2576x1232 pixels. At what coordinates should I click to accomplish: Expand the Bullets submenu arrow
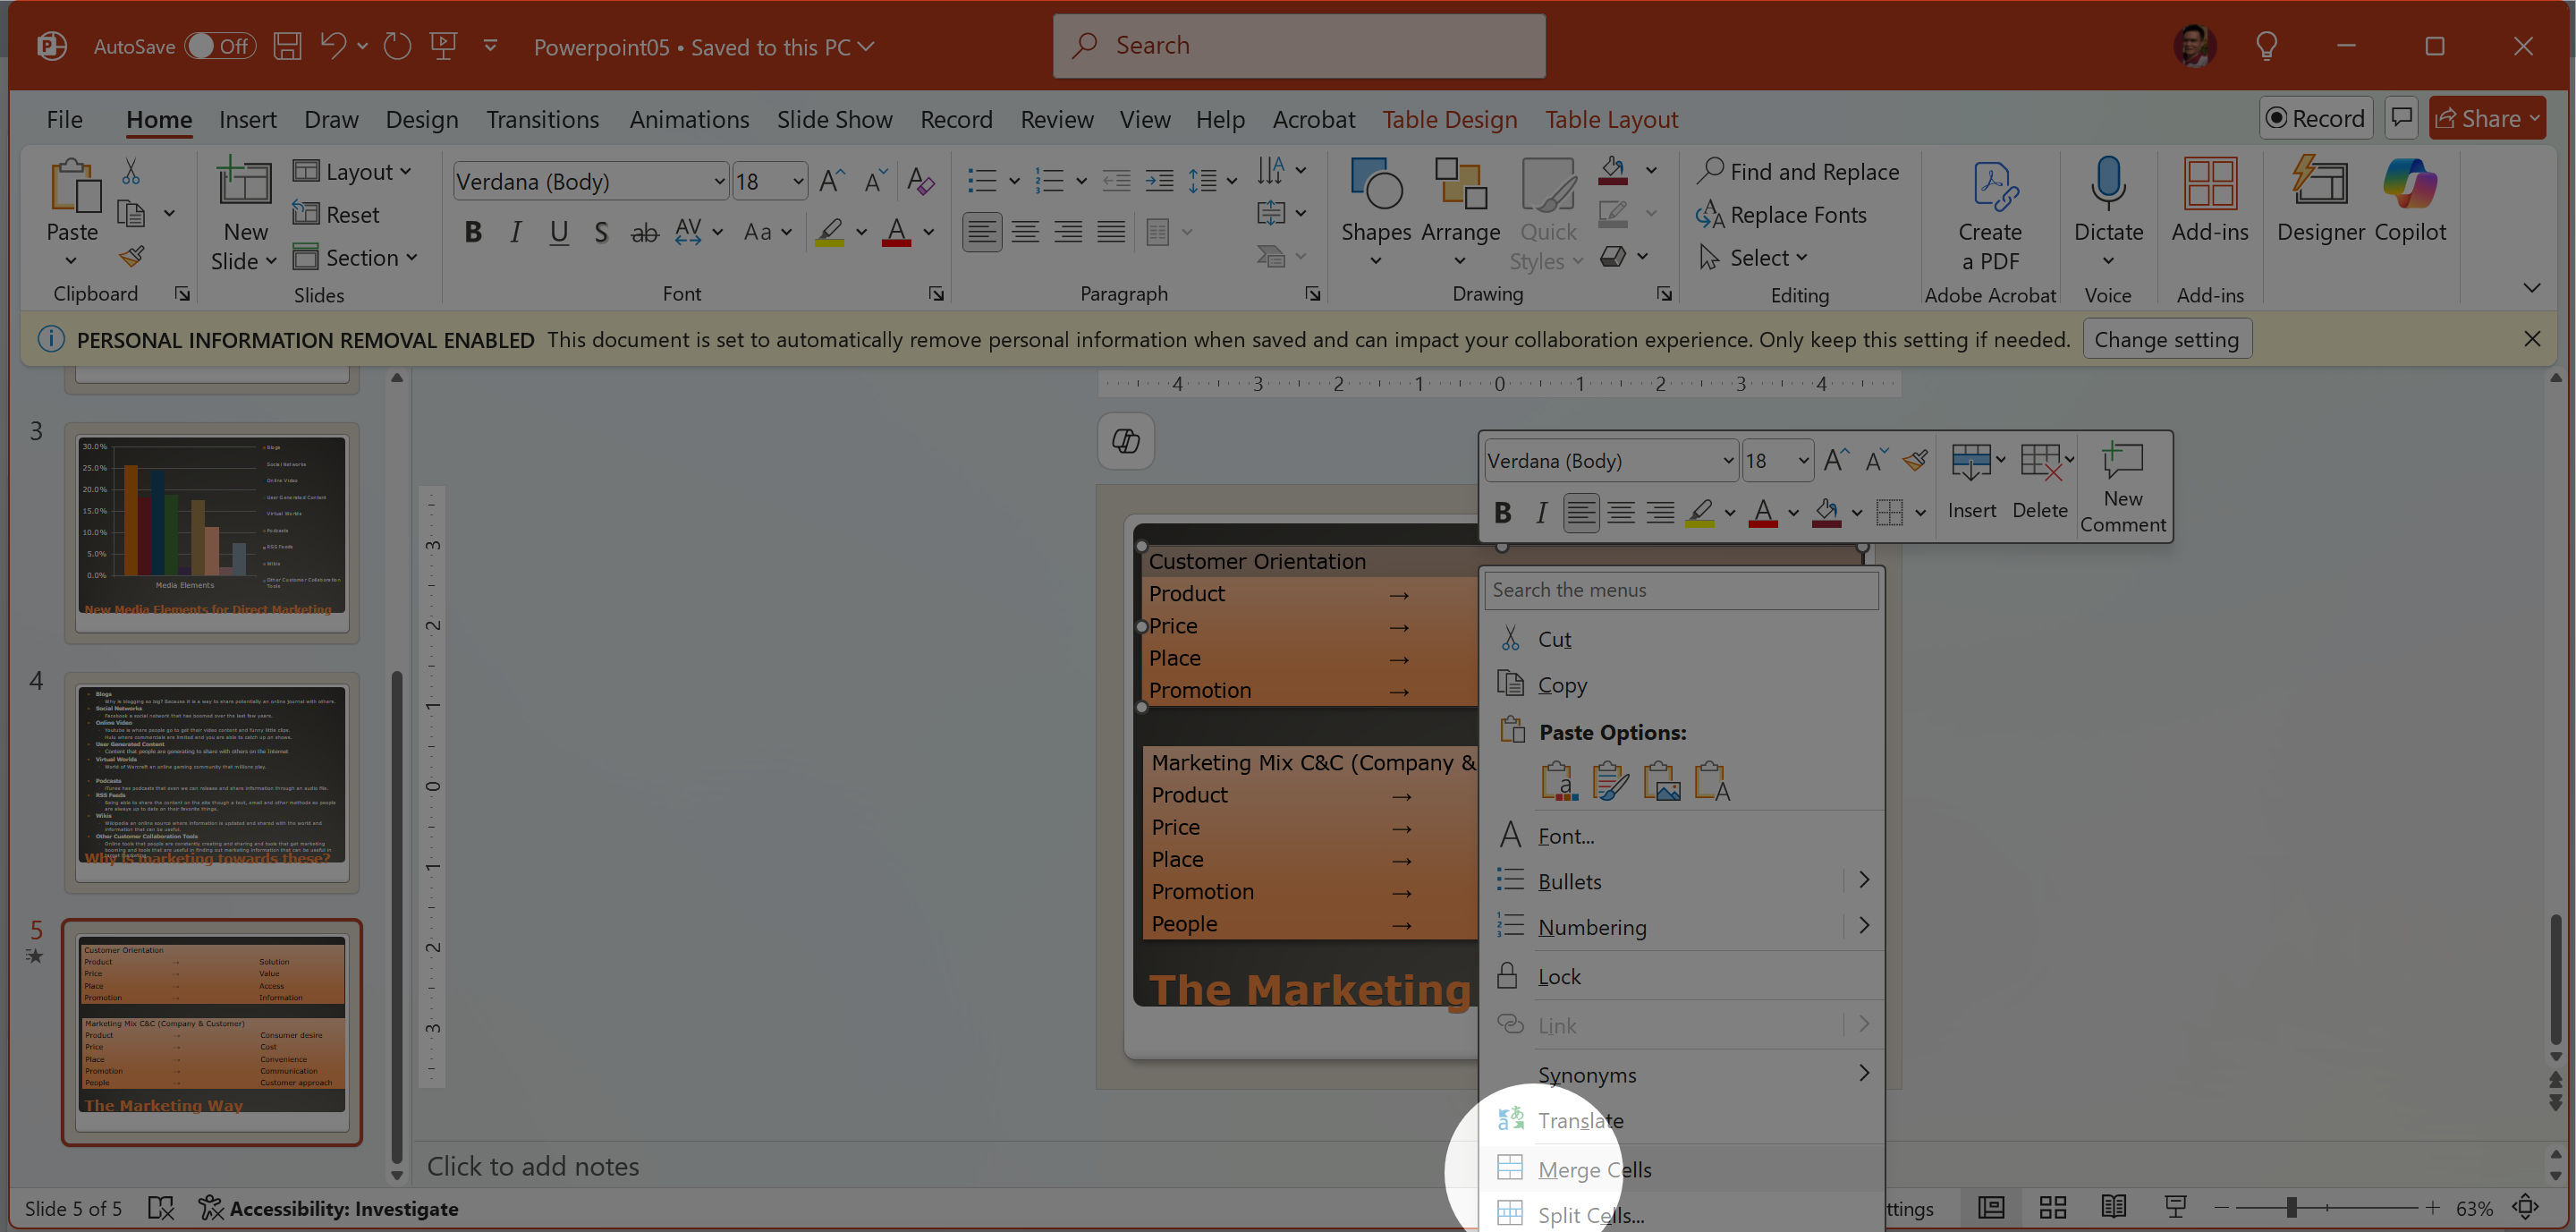pyautogui.click(x=1863, y=880)
